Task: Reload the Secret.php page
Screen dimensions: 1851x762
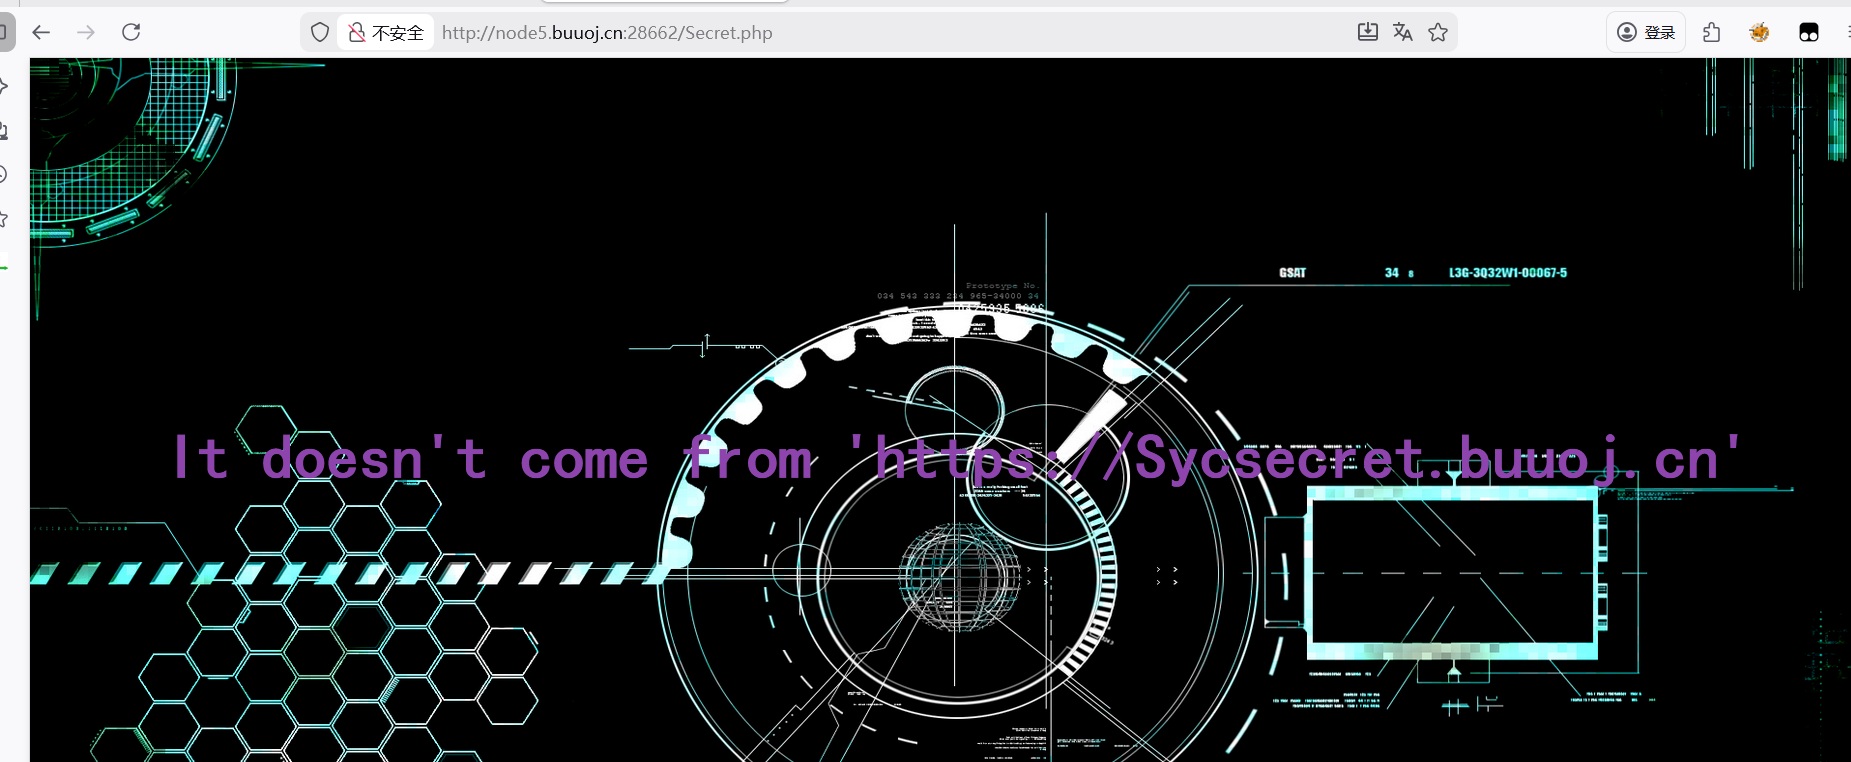Action: click(x=131, y=32)
